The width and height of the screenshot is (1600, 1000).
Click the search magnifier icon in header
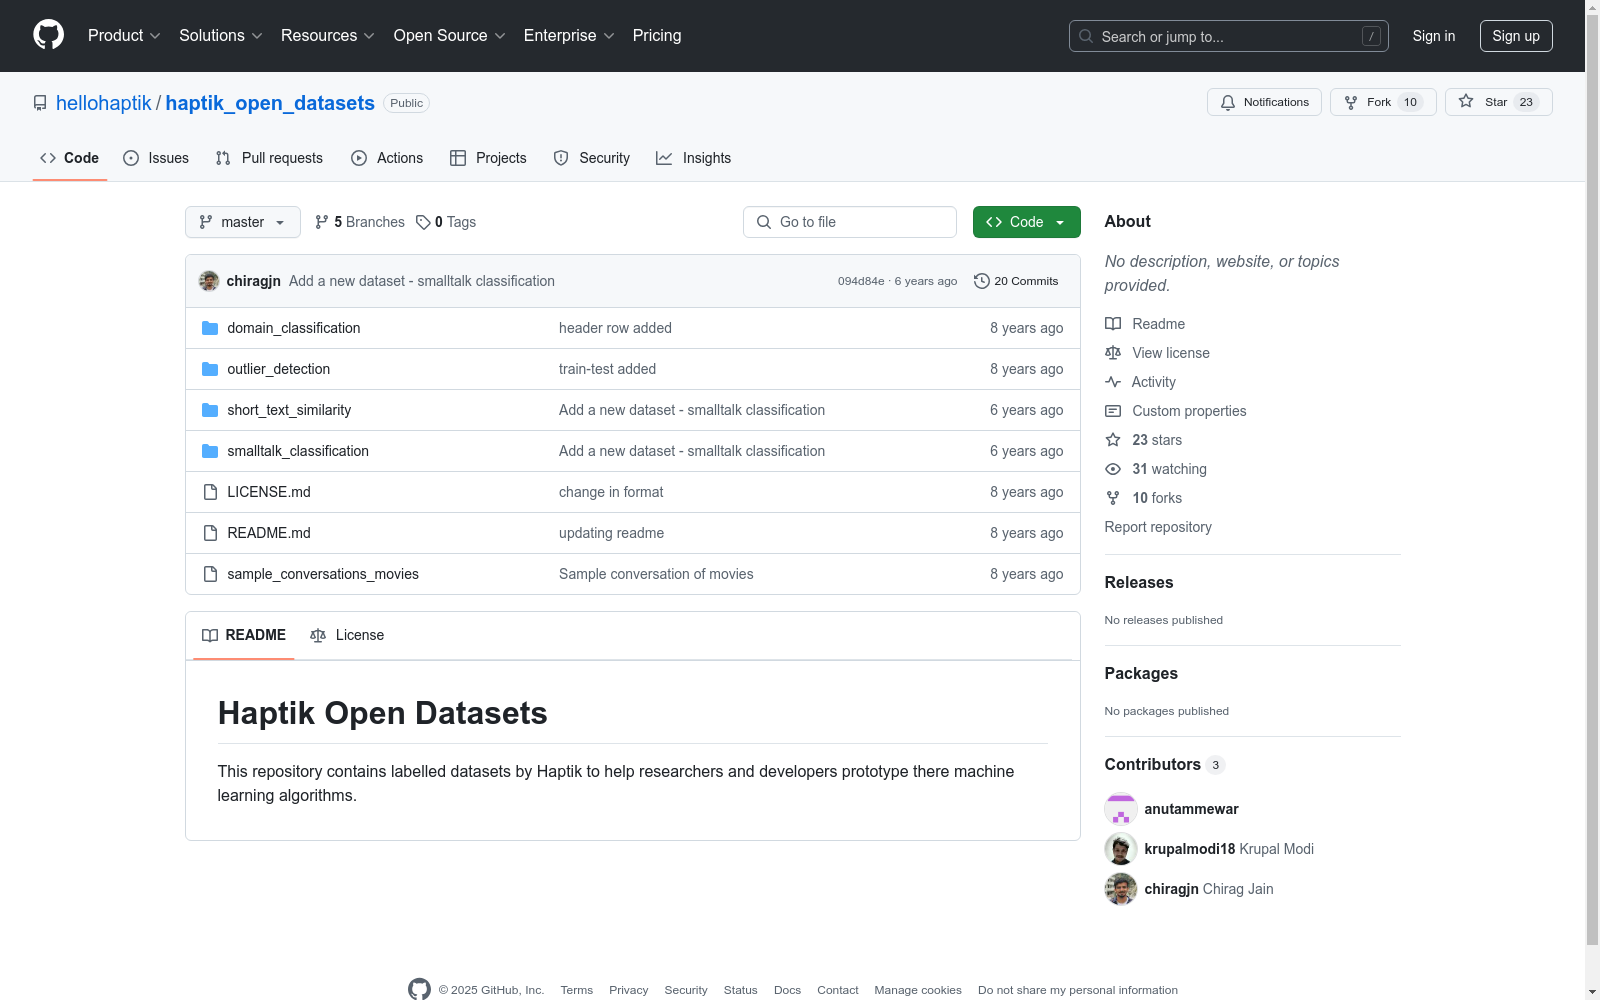(x=1086, y=36)
